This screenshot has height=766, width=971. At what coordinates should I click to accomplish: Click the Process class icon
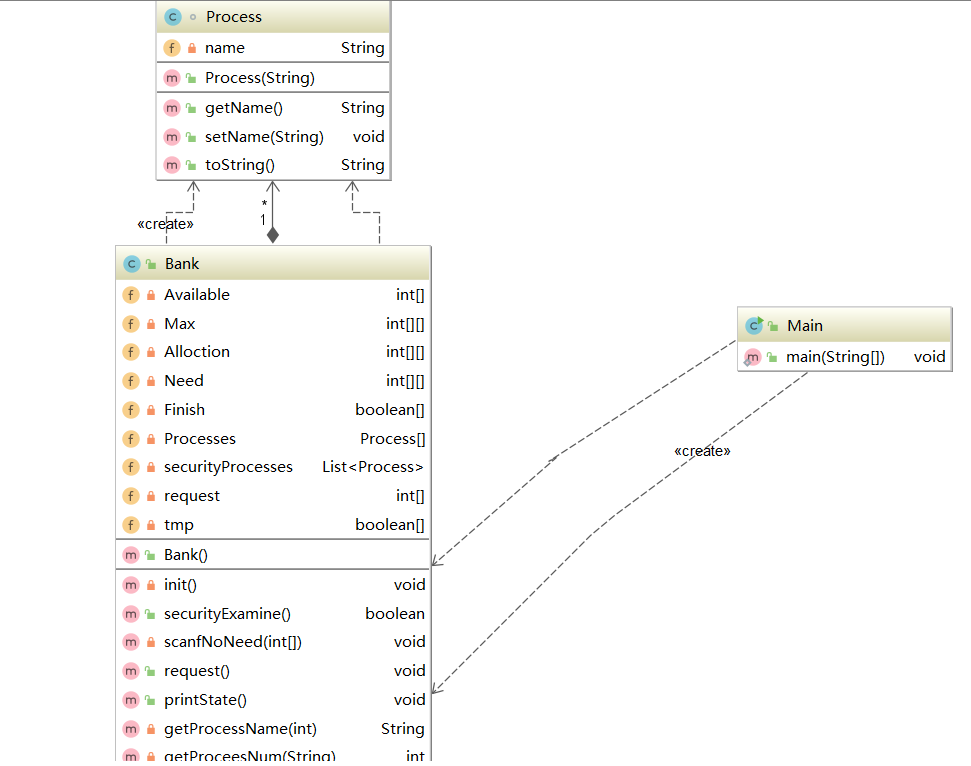click(x=170, y=17)
